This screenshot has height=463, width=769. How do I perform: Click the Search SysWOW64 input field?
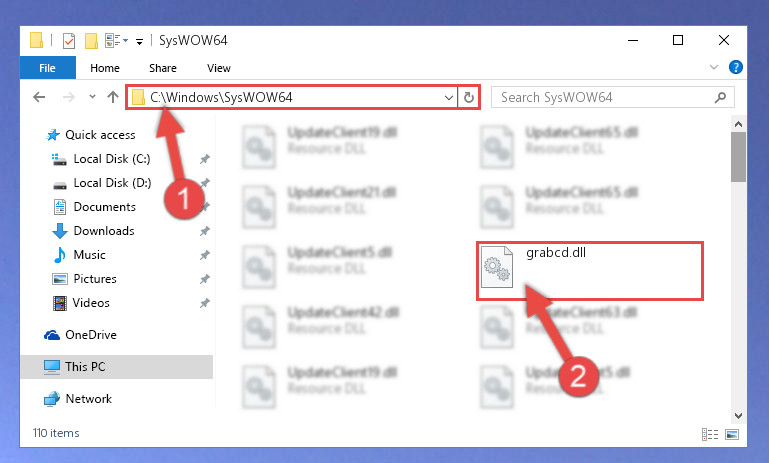613,97
